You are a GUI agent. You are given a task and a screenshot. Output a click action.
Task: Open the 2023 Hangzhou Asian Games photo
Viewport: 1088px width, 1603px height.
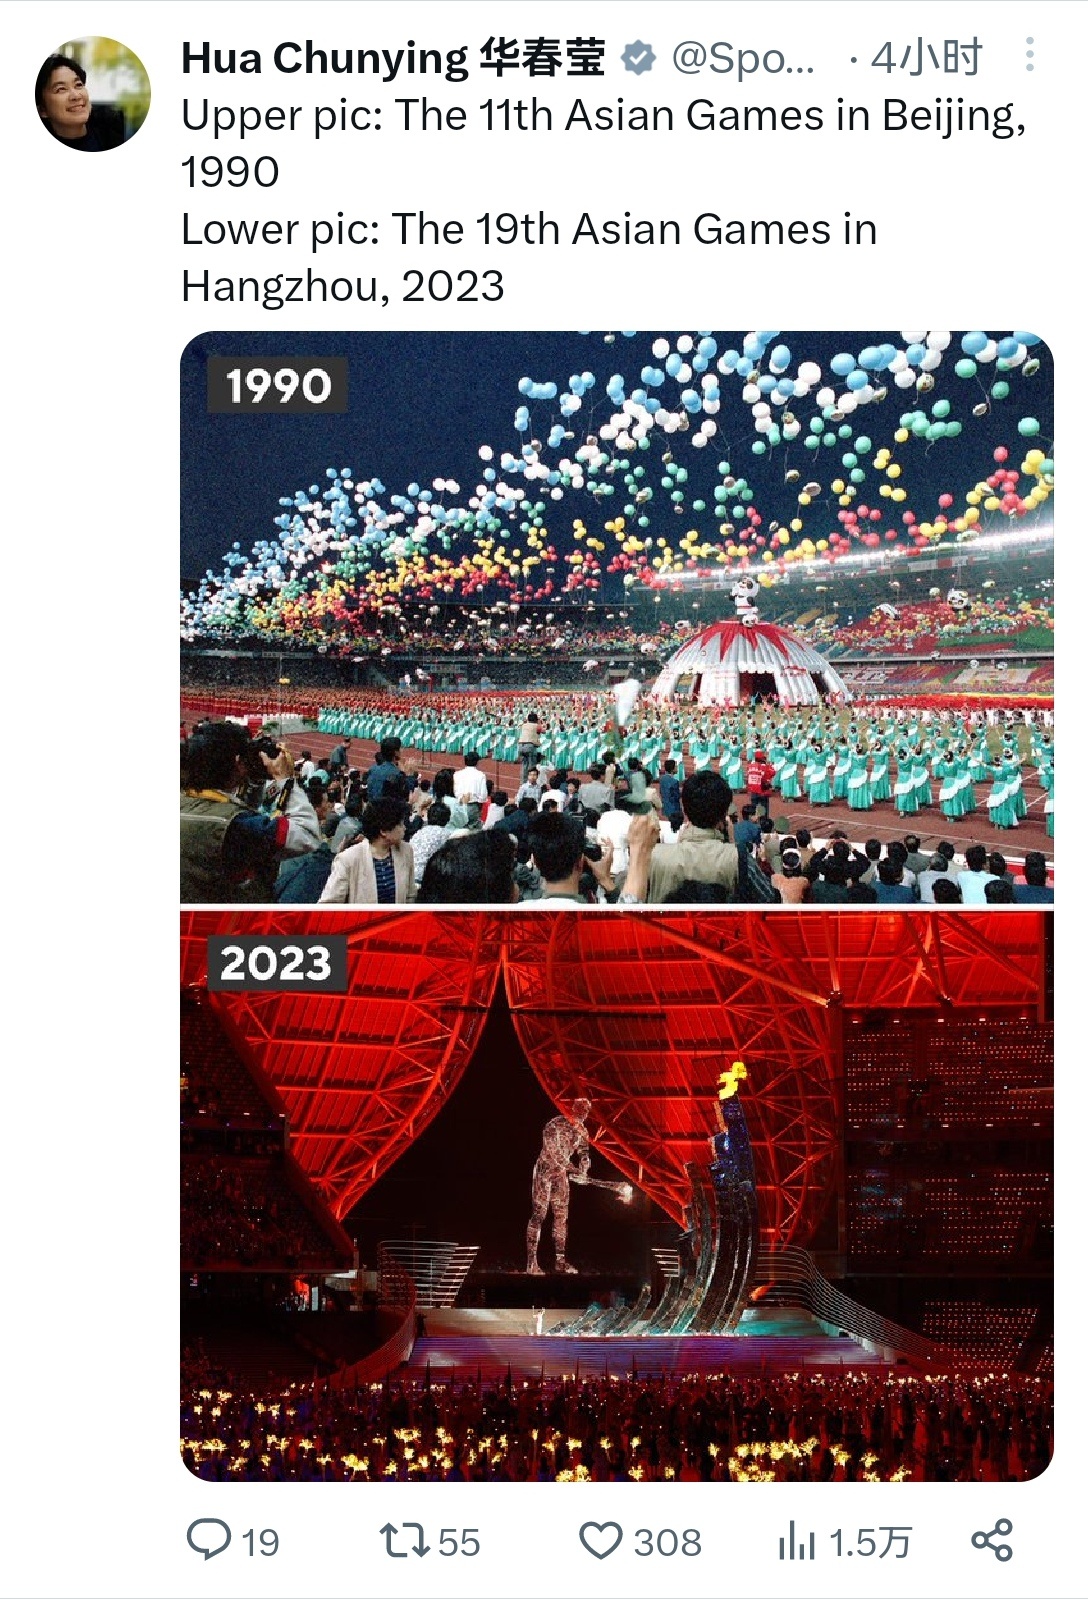pos(617,1196)
